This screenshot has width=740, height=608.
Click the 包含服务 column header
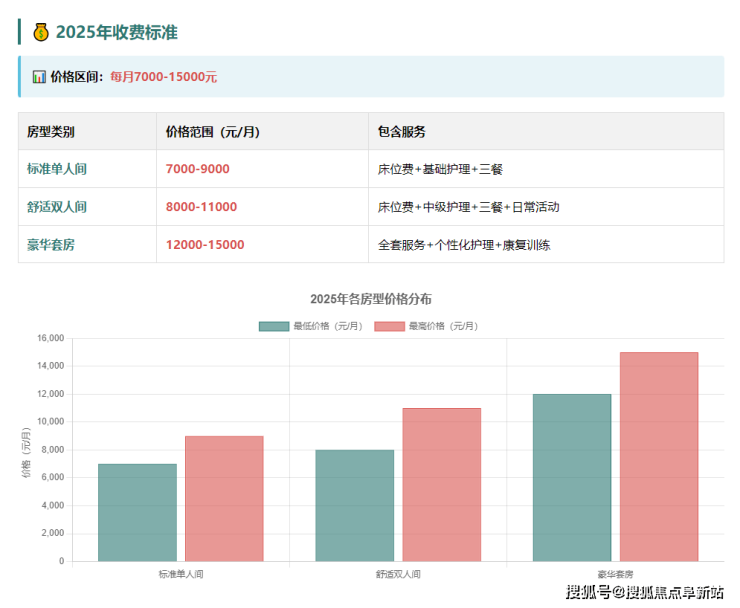click(402, 131)
